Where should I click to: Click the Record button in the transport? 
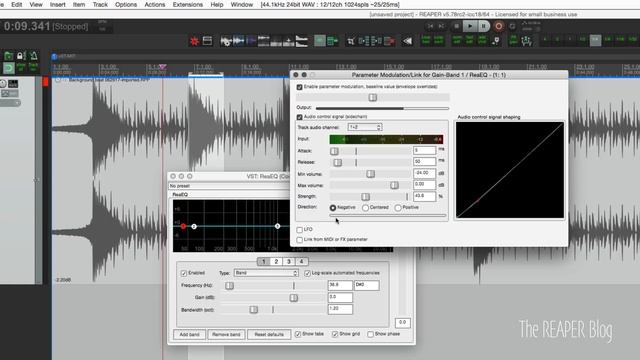(498, 26)
